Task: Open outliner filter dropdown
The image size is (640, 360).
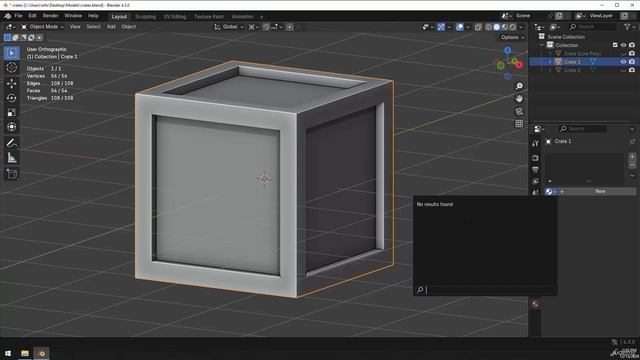Action: (x=629, y=27)
